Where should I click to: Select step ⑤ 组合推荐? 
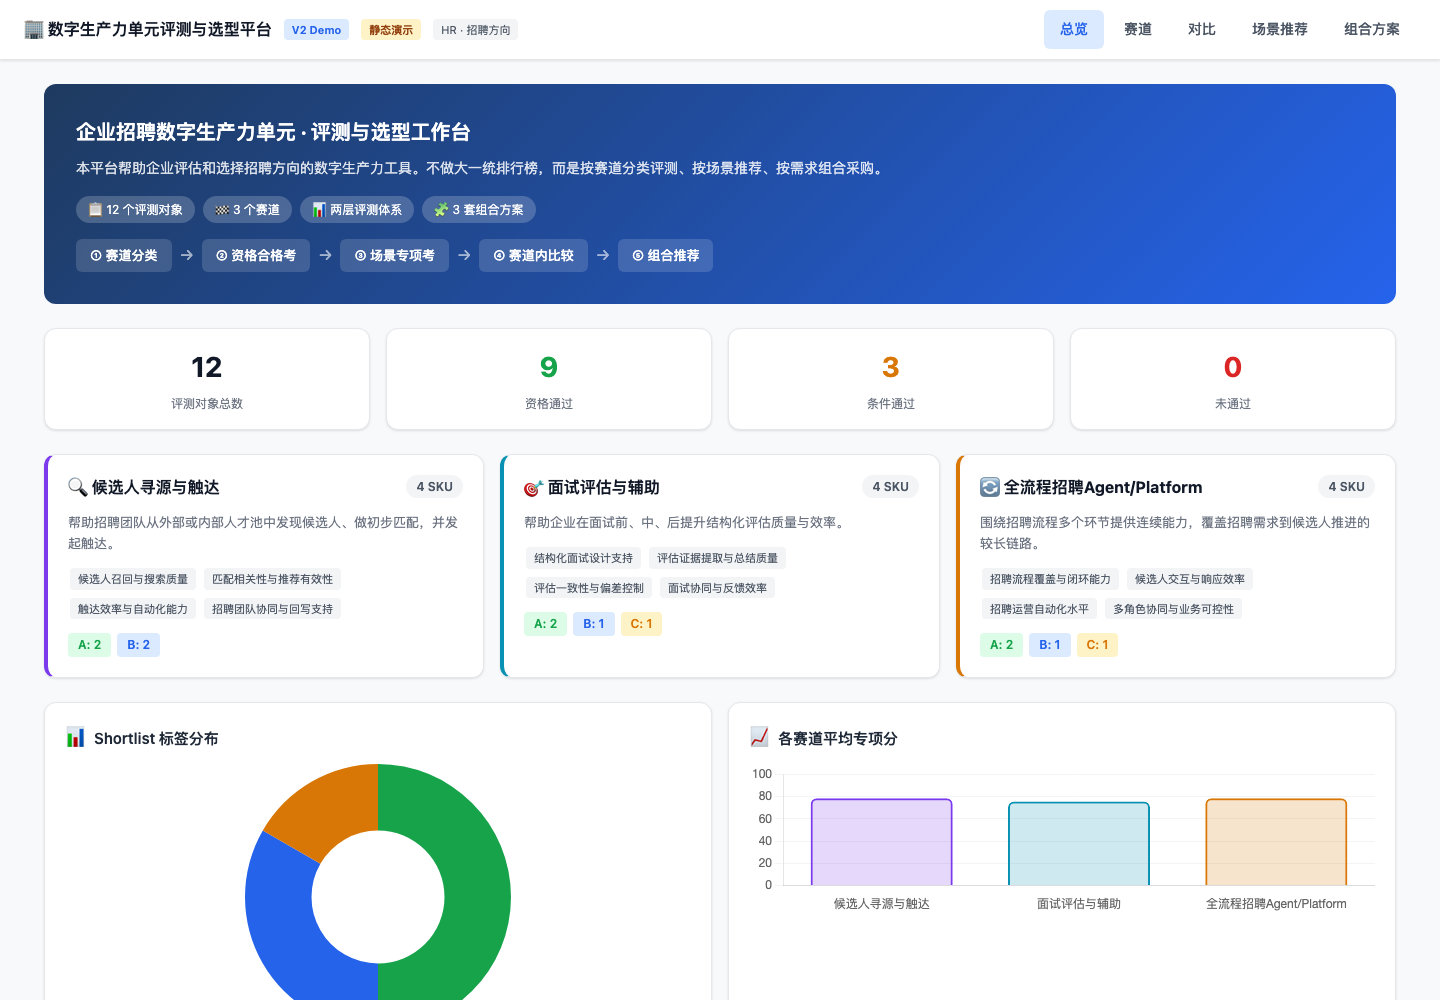pos(665,255)
